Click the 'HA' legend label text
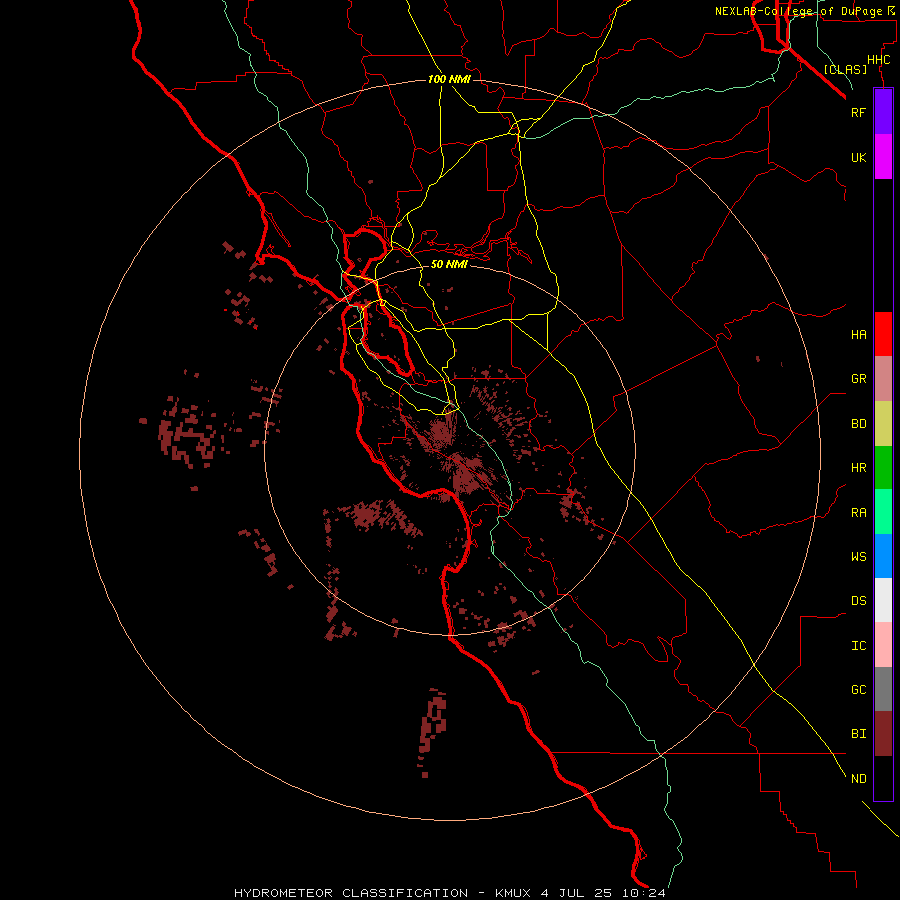This screenshot has height=900, width=900. (858, 334)
